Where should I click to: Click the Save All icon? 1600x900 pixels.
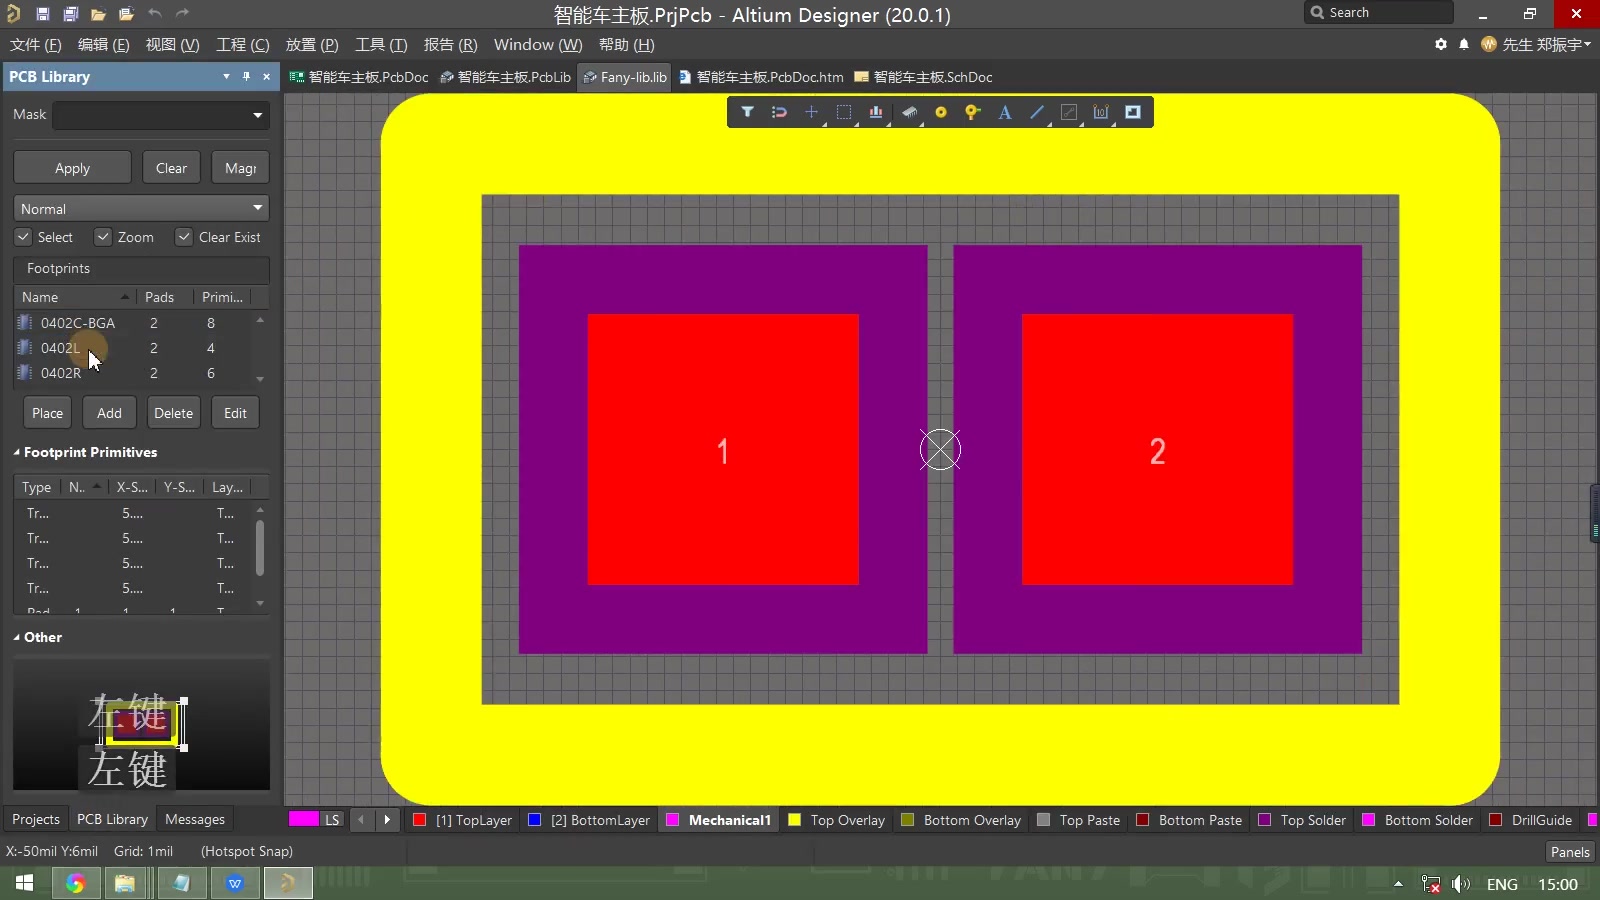(70, 14)
